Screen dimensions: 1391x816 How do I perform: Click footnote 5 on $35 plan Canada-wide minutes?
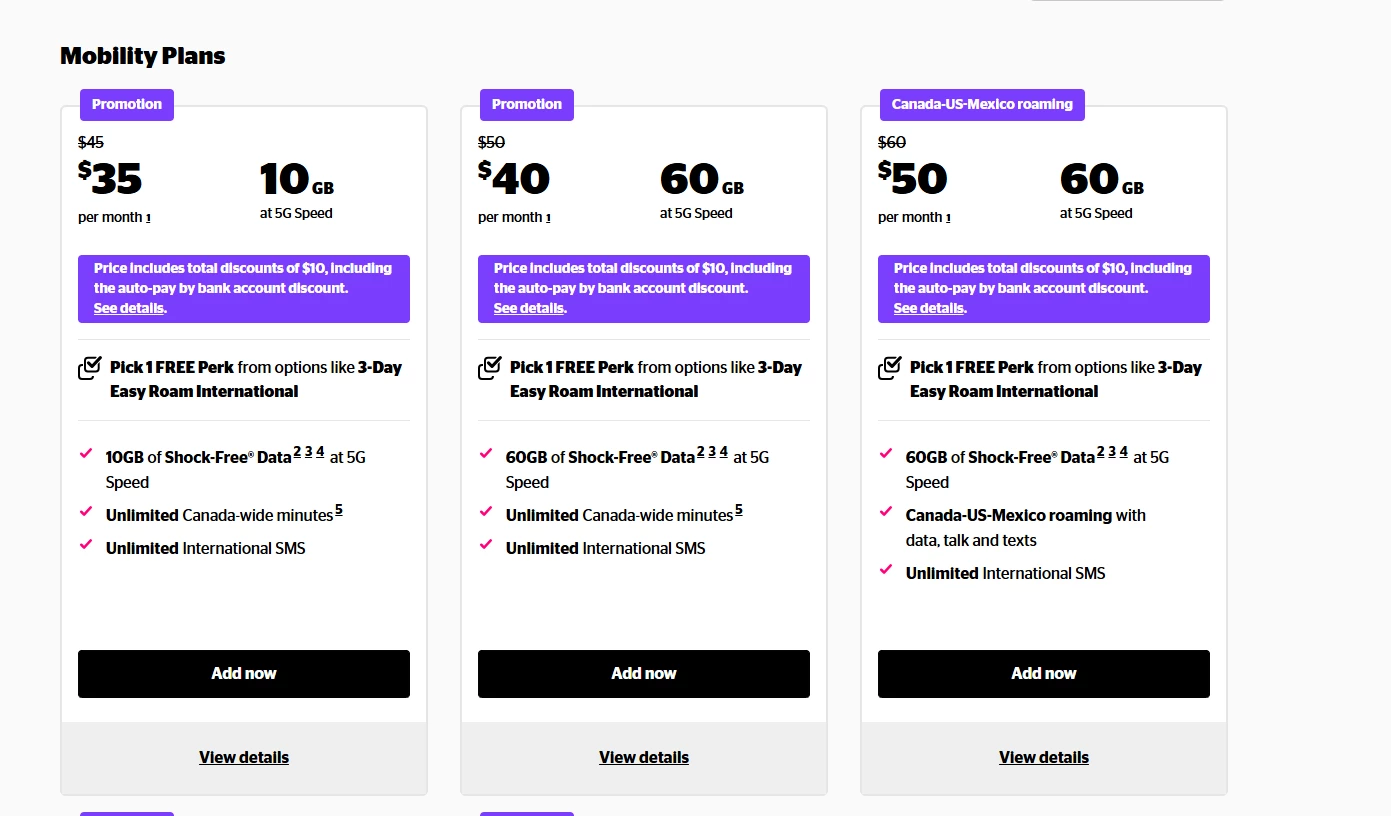coord(339,511)
